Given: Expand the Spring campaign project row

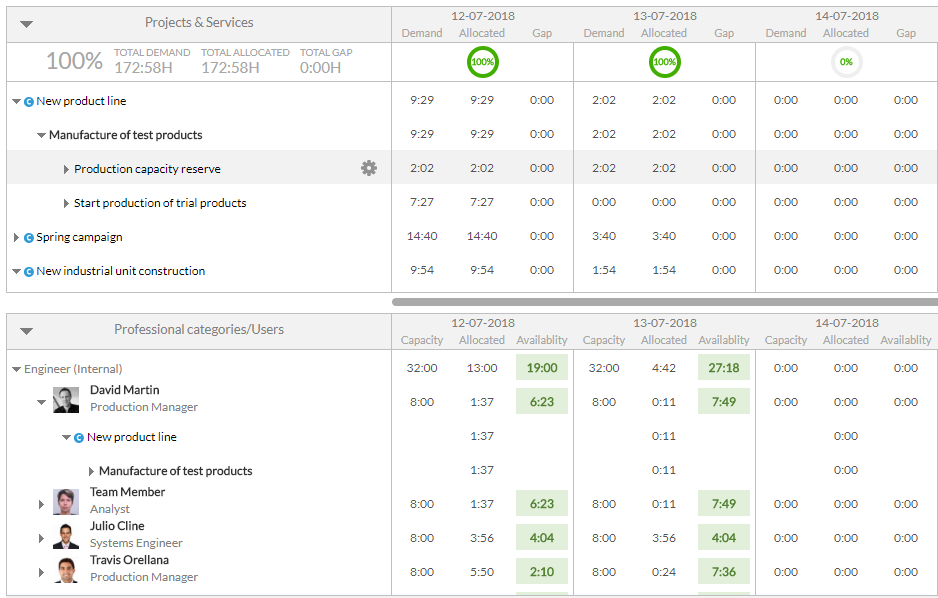Looking at the screenshot, I should coord(16,238).
